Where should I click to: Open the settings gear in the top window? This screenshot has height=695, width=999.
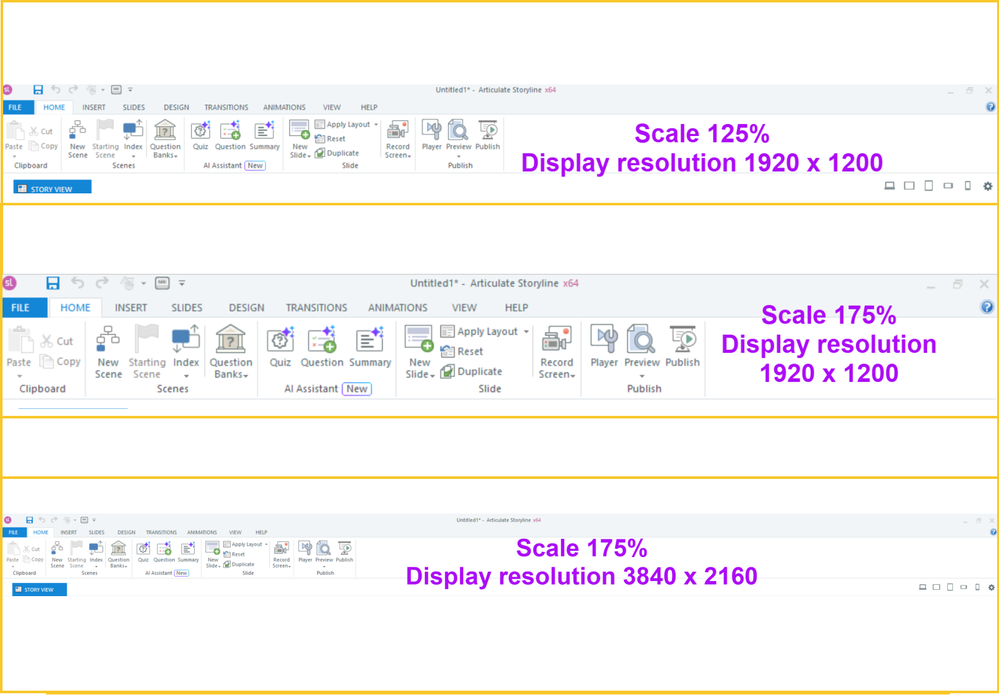[987, 186]
